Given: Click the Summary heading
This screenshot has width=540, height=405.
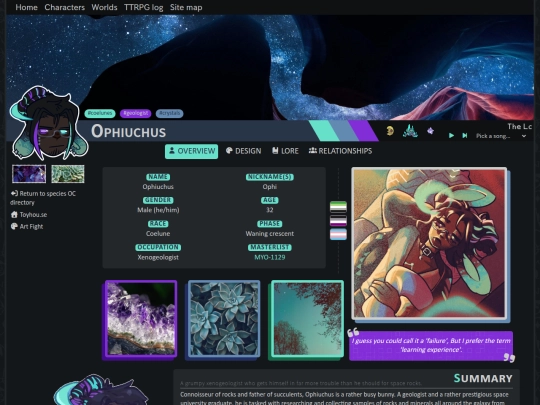Looking at the screenshot, I should [483, 378].
